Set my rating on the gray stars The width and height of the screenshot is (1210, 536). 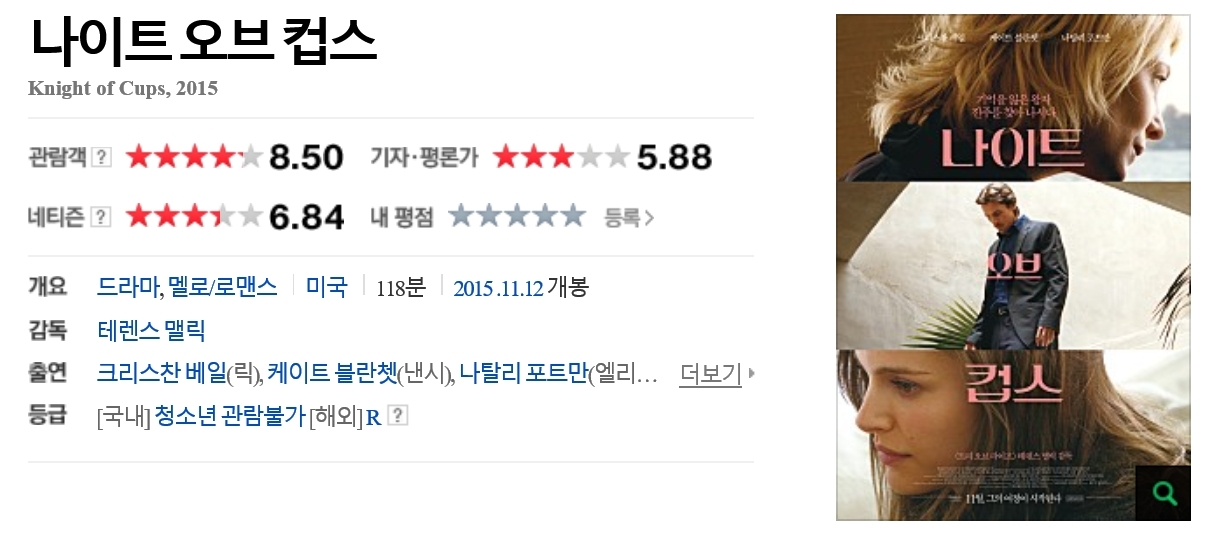[x=517, y=216]
